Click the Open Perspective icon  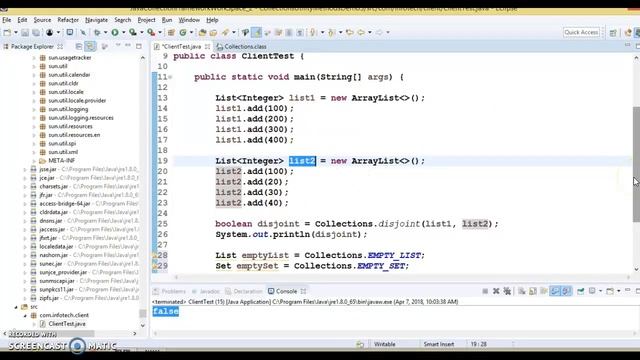613,33
